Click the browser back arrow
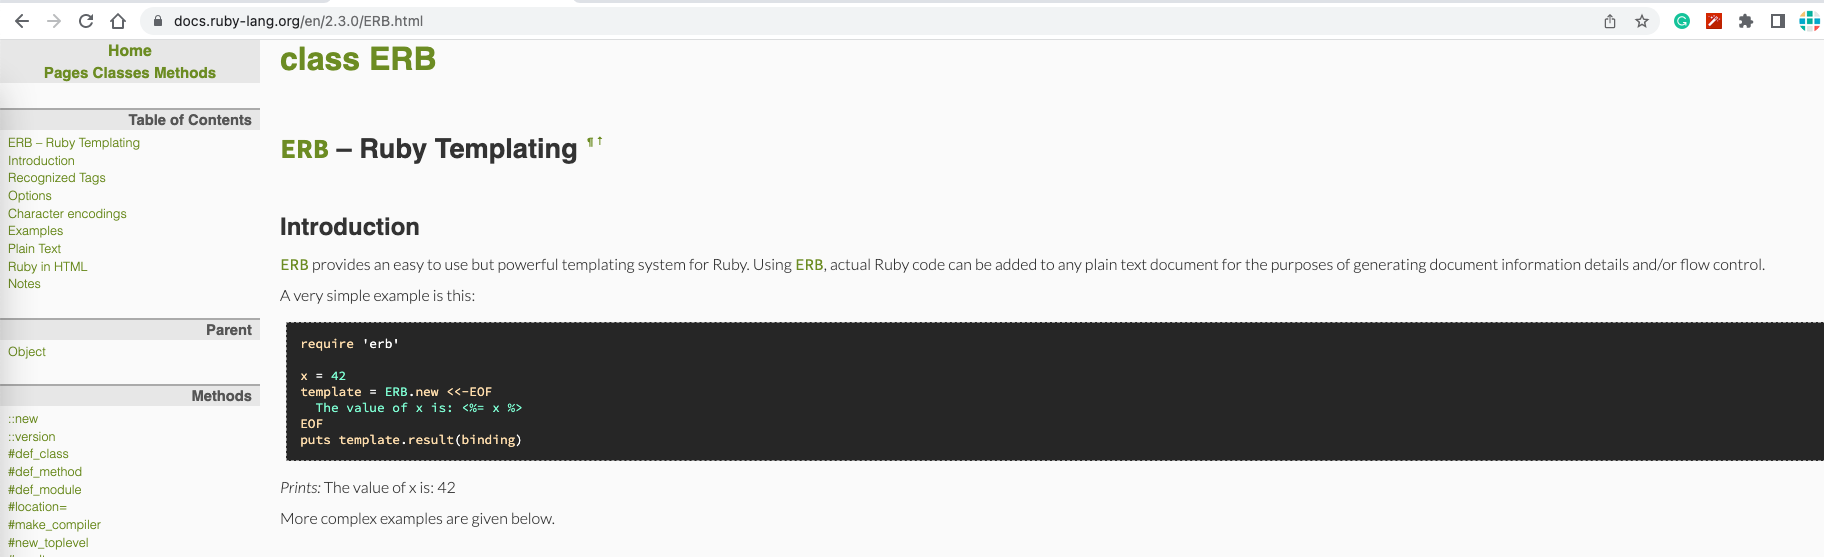The height and width of the screenshot is (557, 1824). pos(22,21)
